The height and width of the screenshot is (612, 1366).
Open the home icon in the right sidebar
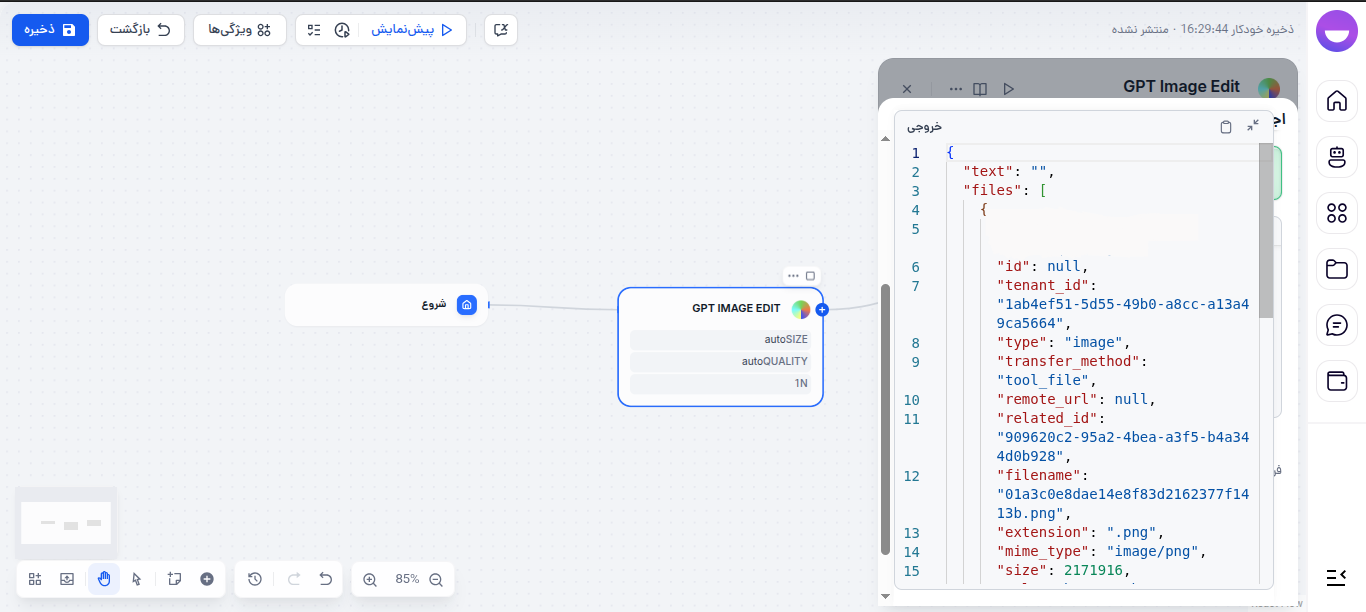point(1337,101)
